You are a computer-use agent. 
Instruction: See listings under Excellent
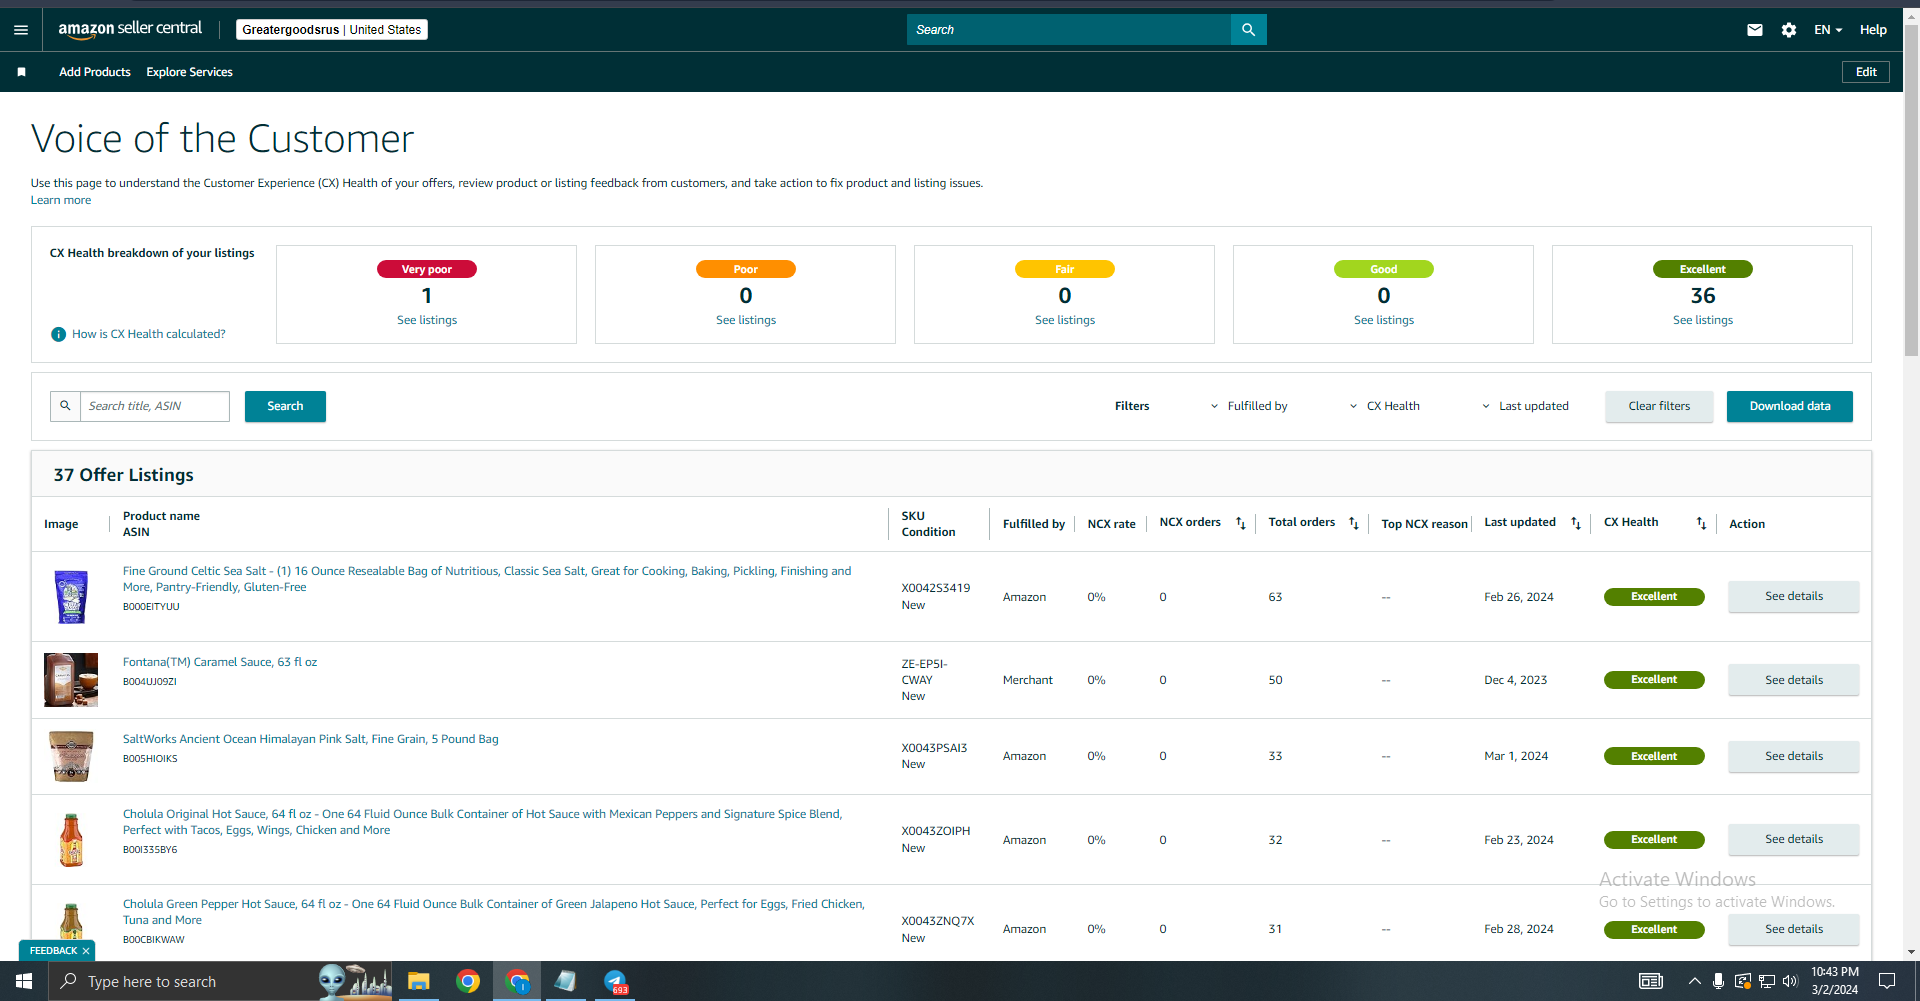pyautogui.click(x=1703, y=320)
